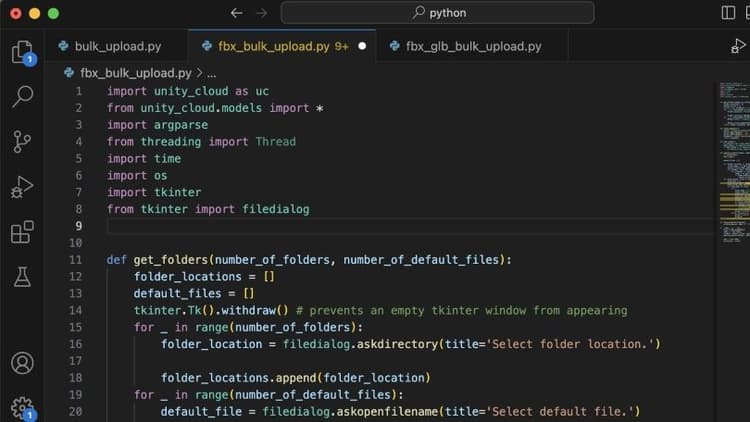Image resolution: width=750 pixels, height=422 pixels.
Task: Place cursor on empty line 9
Action: pos(300,227)
